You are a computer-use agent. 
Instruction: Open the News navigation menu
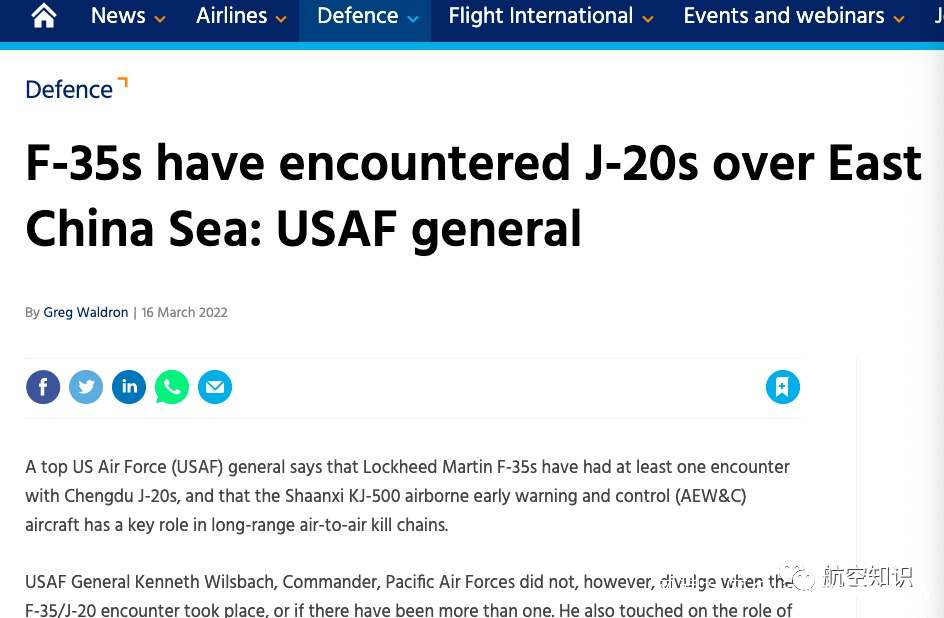(x=118, y=16)
